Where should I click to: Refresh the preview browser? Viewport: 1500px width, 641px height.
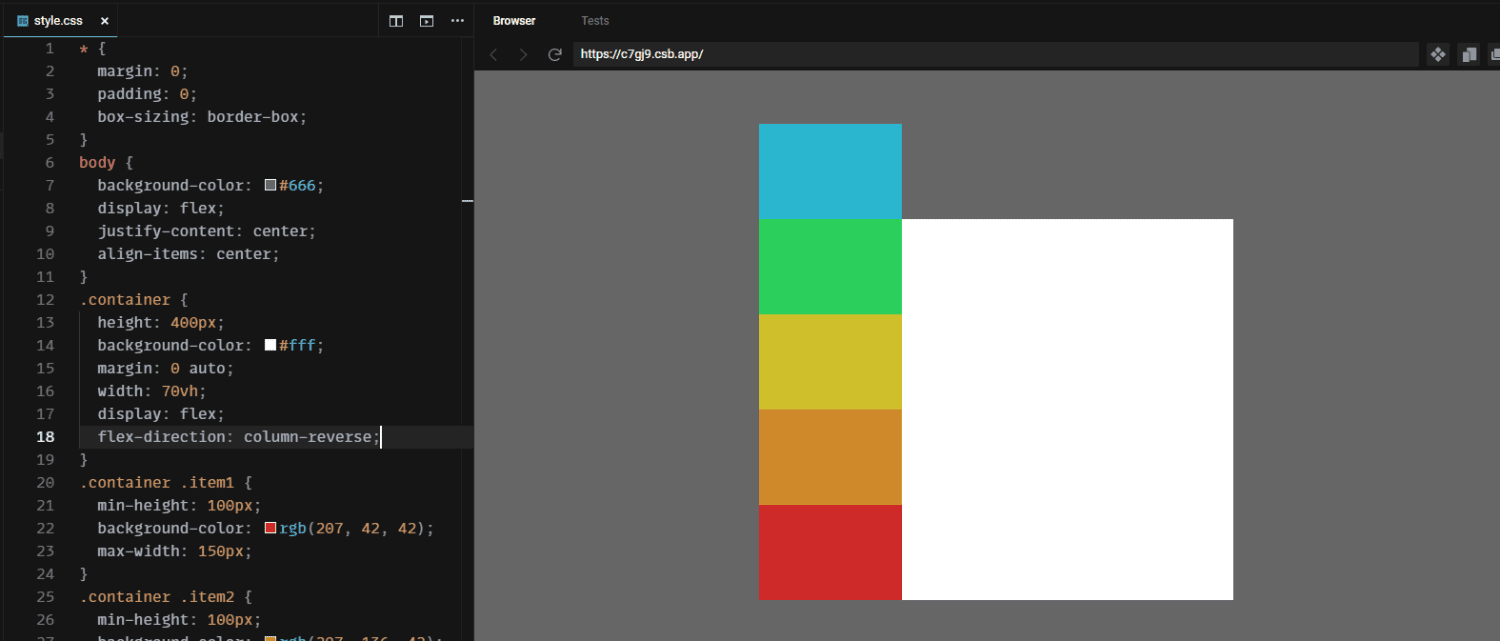555,54
